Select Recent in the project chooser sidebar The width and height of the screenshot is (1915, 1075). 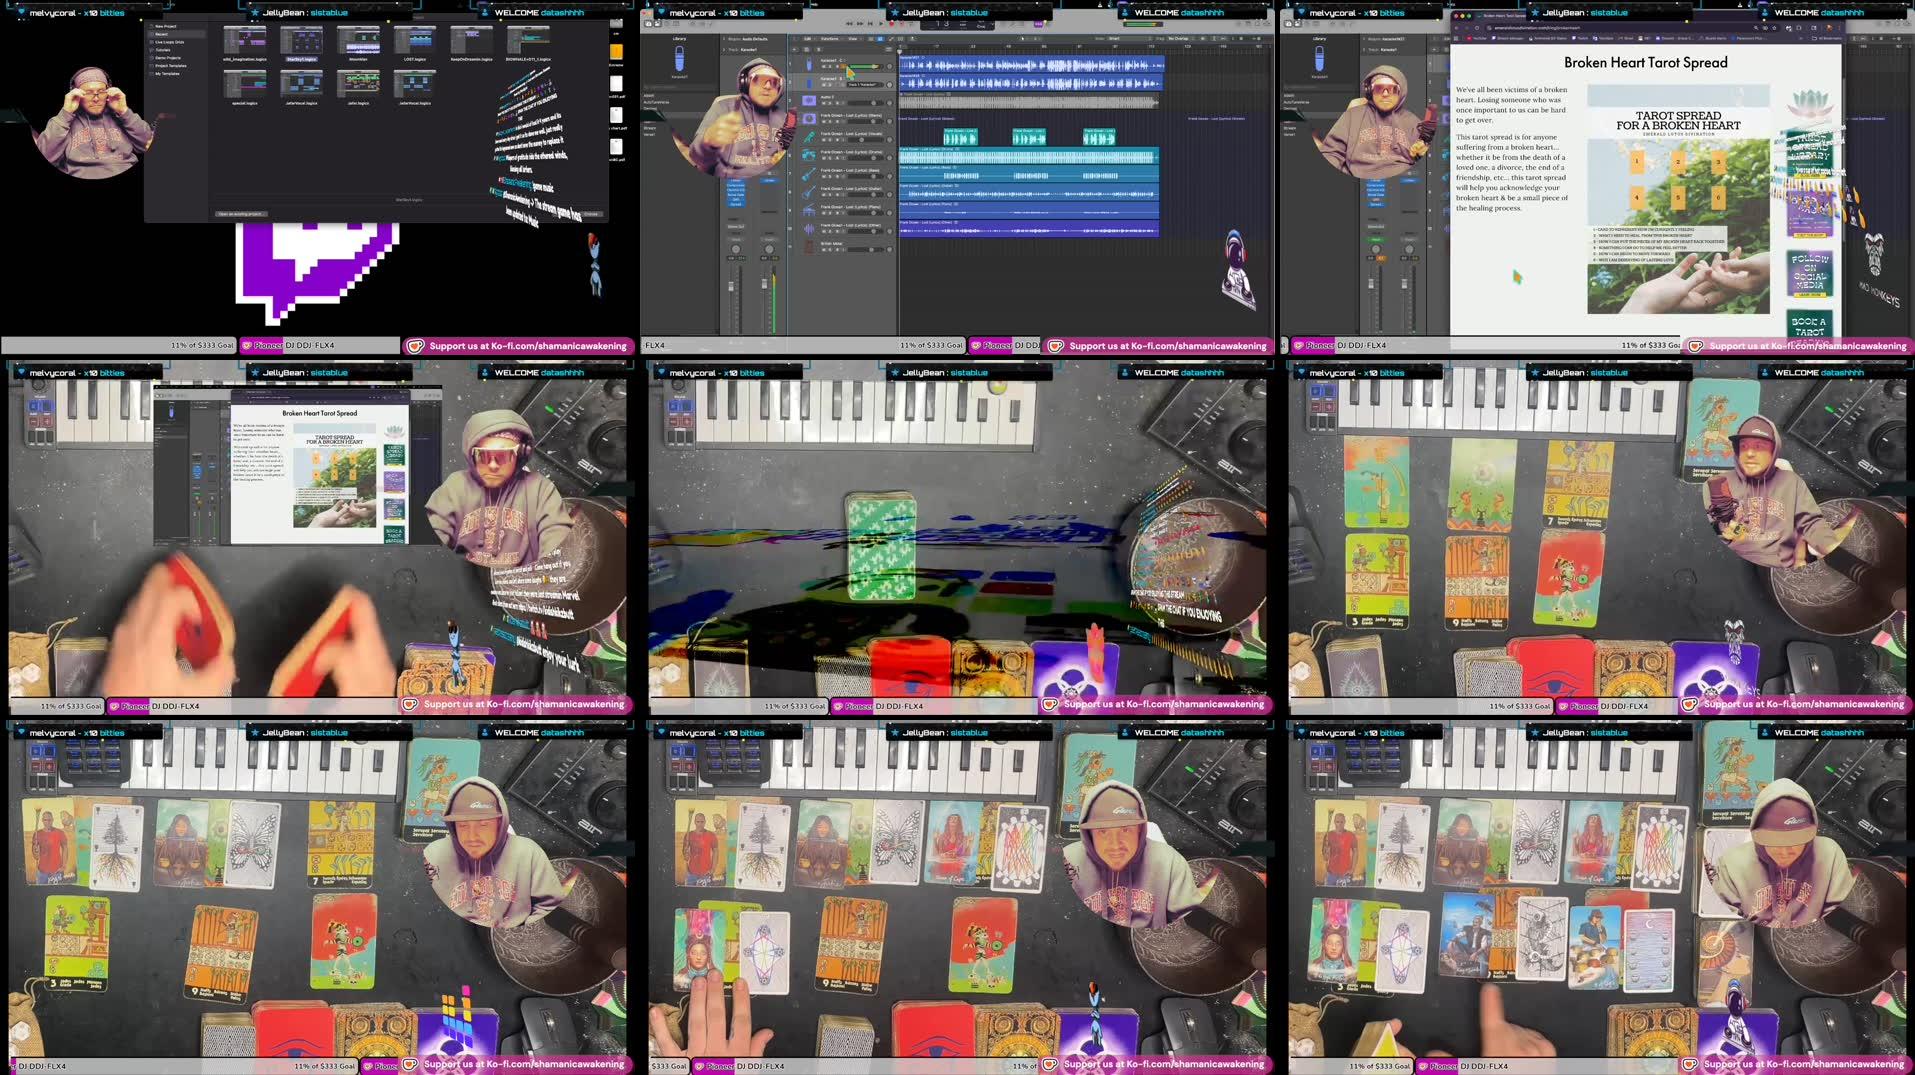161,34
